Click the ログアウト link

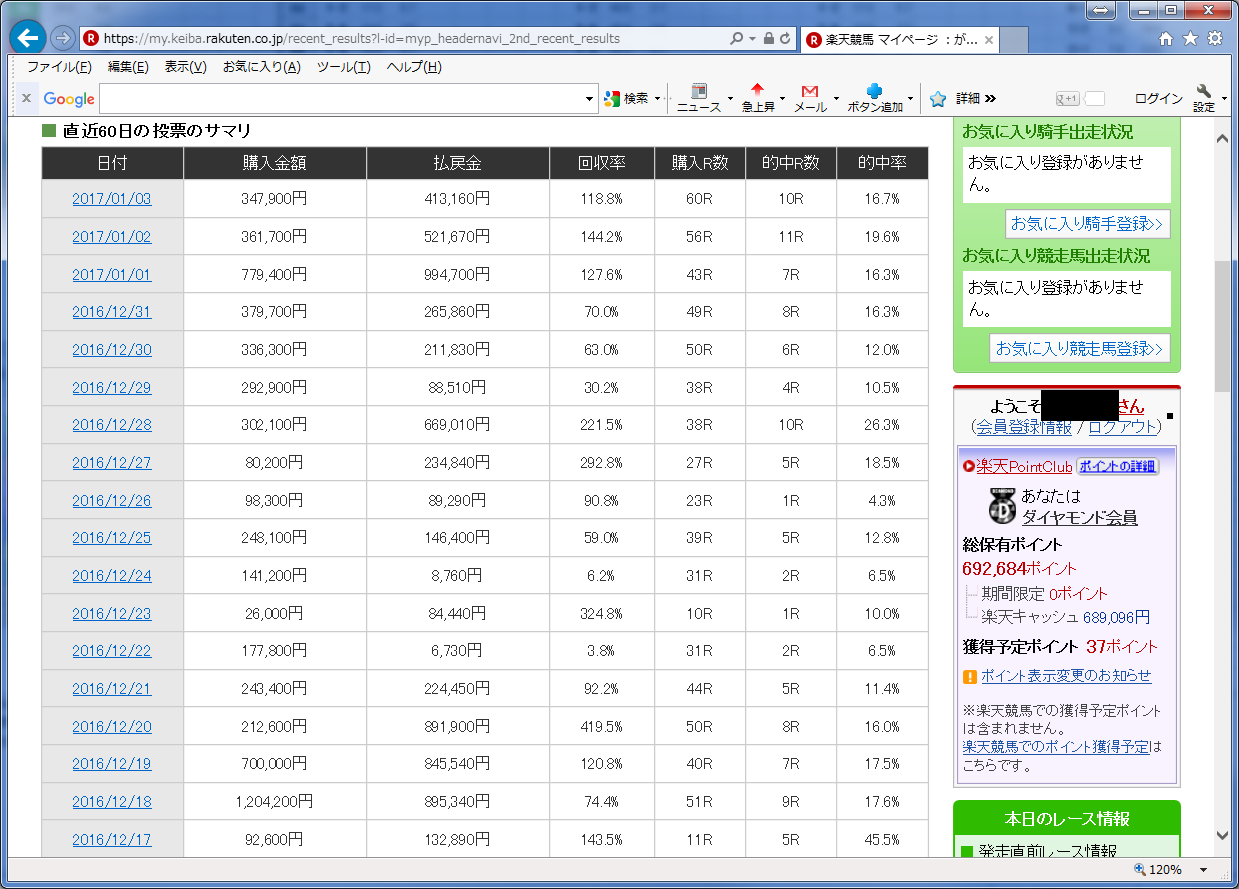(x=1123, y=427)
